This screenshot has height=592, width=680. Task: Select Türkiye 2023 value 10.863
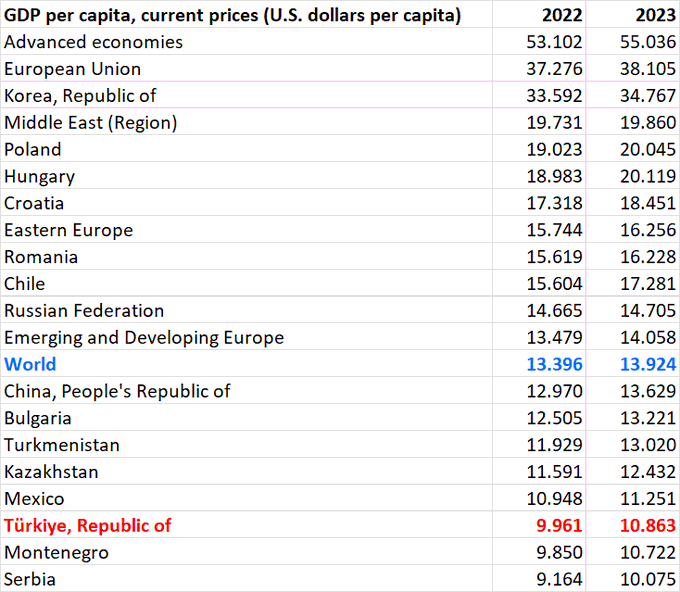tap(648, 526)
